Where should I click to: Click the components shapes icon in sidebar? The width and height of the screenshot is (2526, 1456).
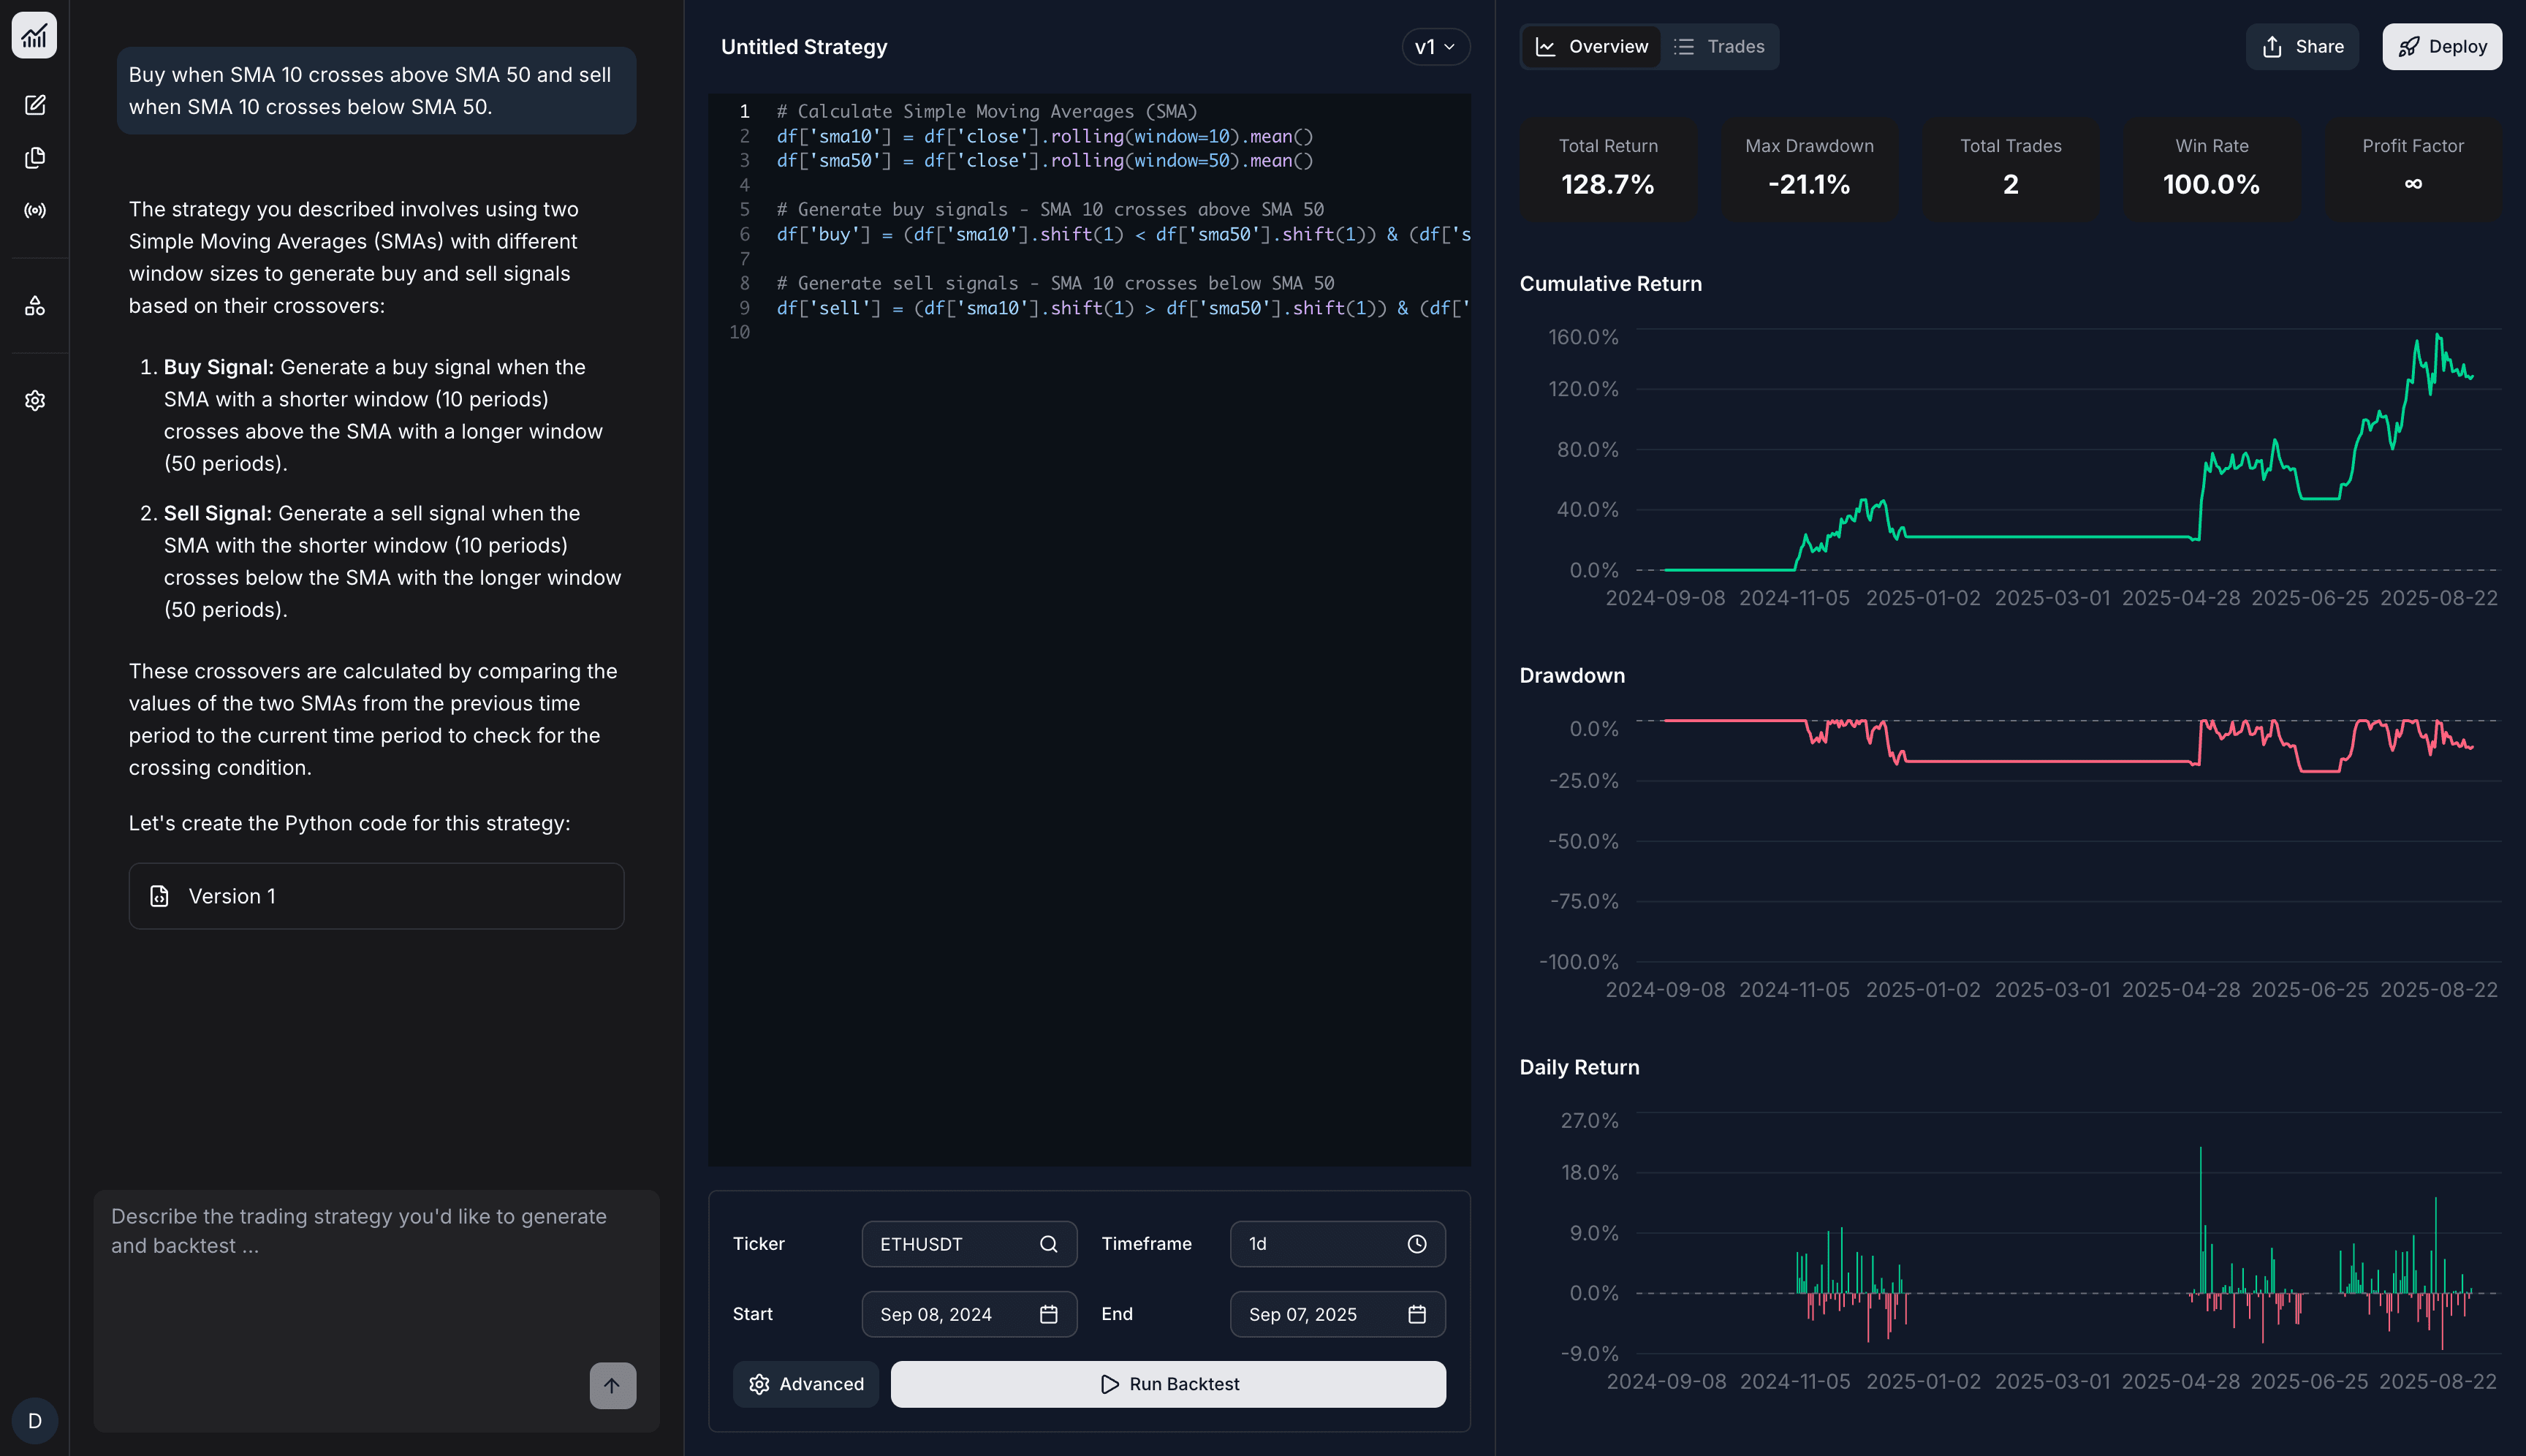tap(35, 305)
